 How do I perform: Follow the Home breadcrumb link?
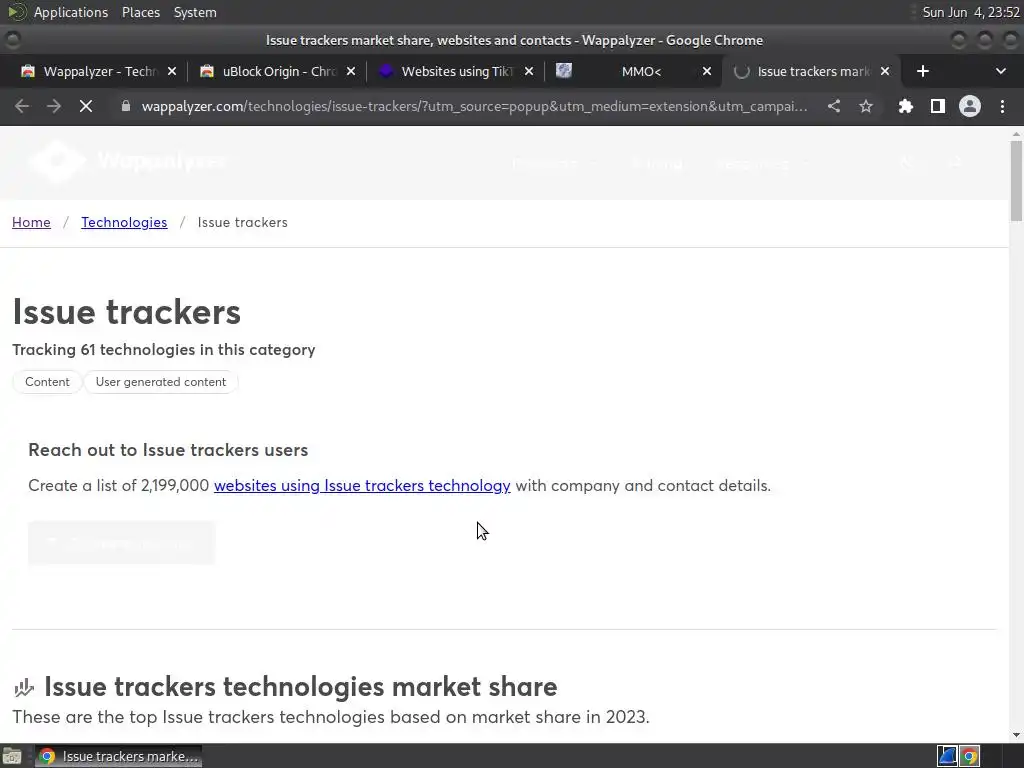[x=31, y=222]
